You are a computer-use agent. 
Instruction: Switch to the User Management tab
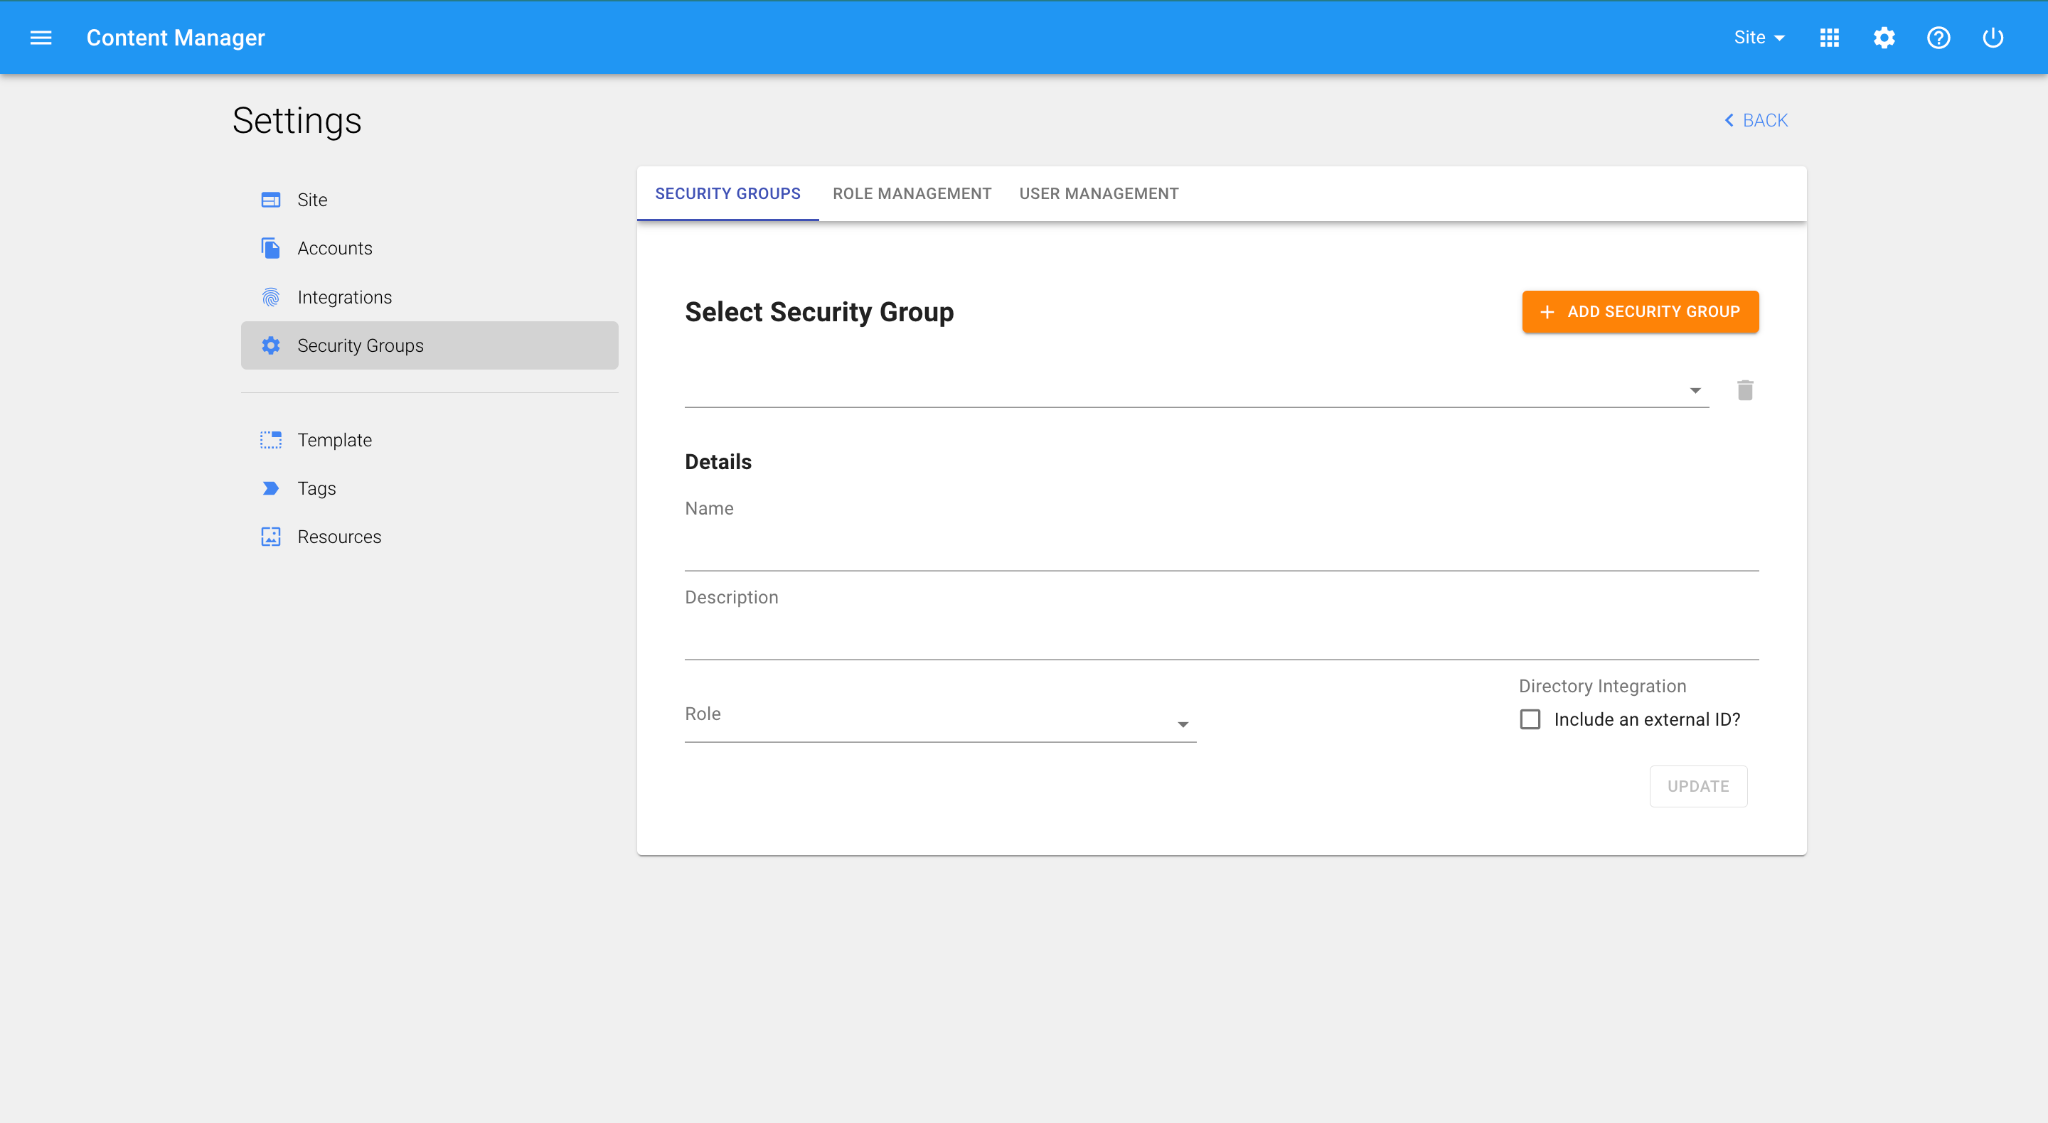(x=1099, y=194)
